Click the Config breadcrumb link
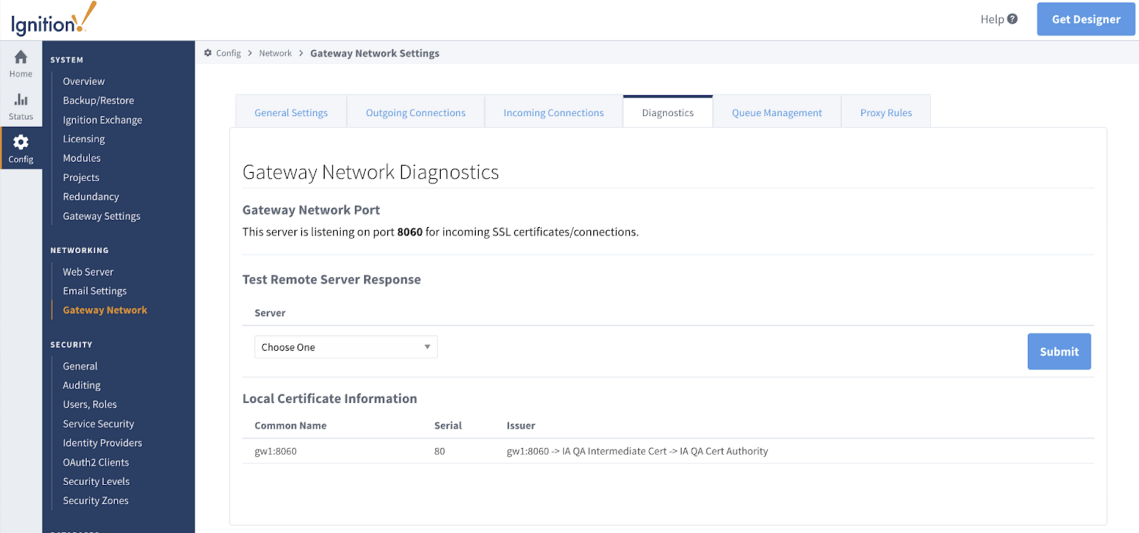Image resolution: width=1139 pixels, height=533 pixels. pyautogui.click(x=228, y=53)
